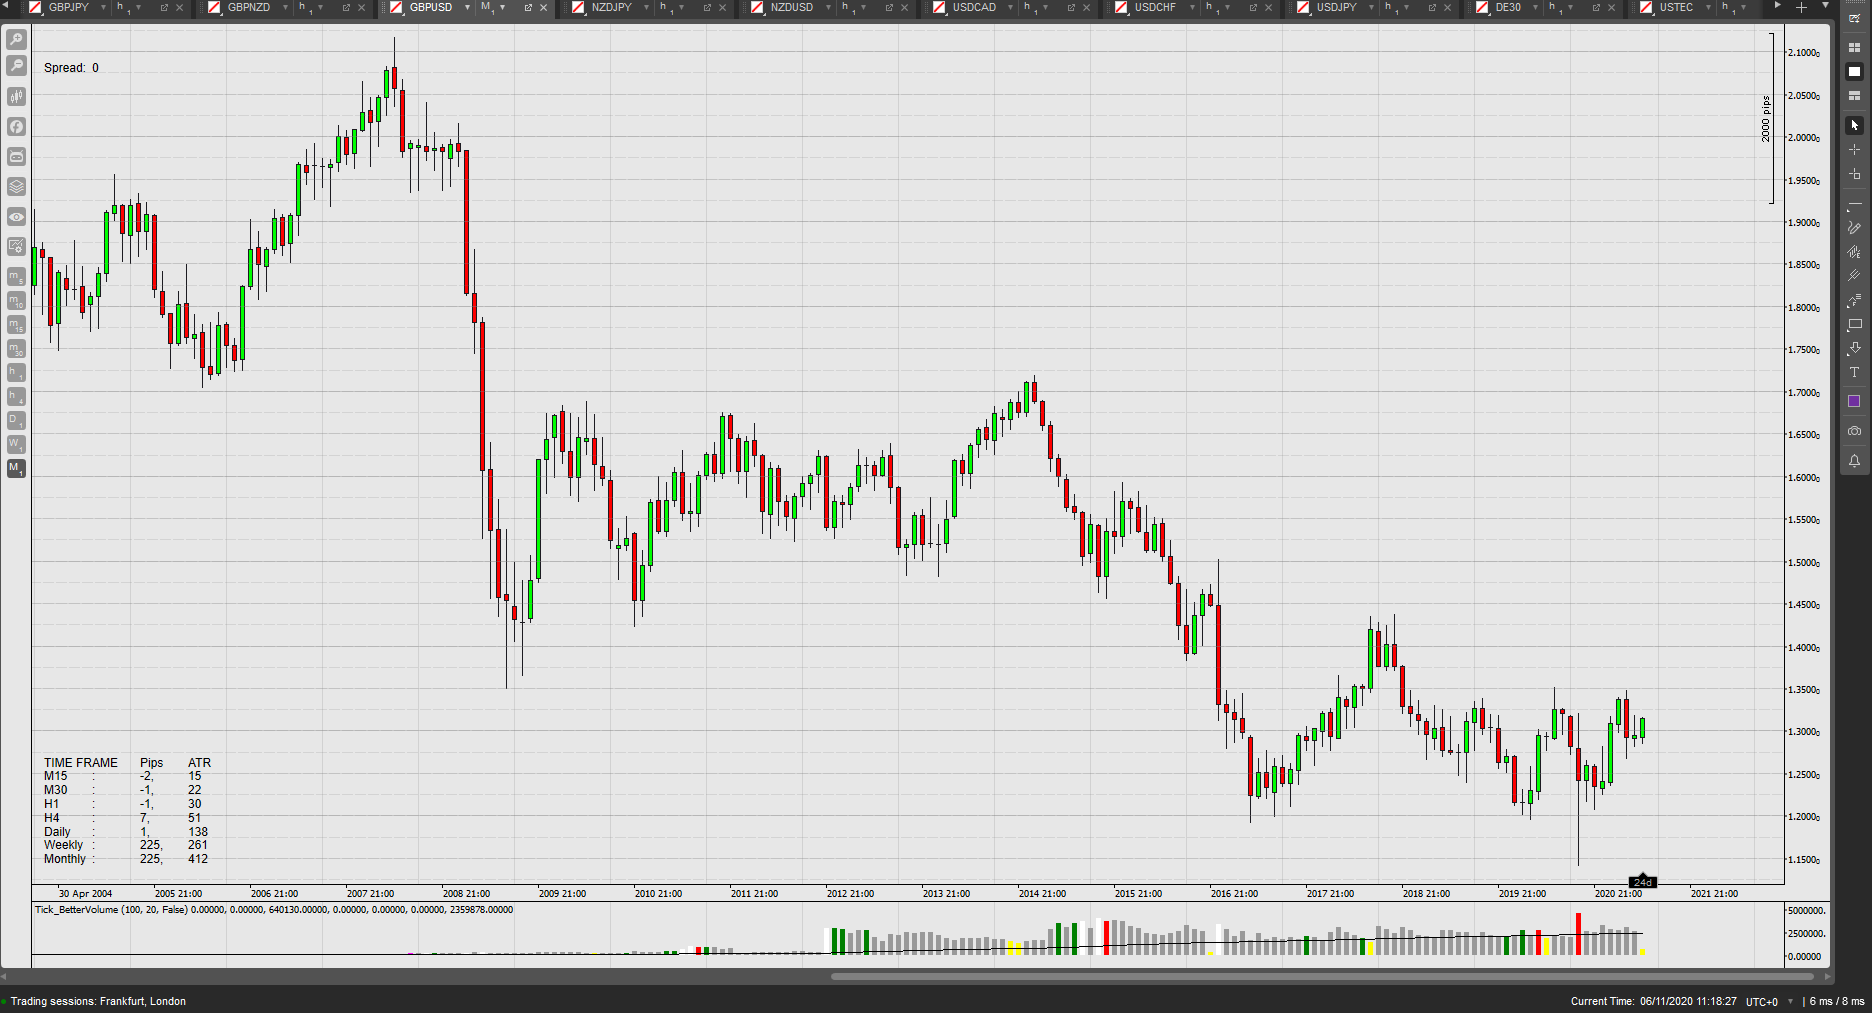Switch to multi-chart grid layout icon
The width and height of the screenshot is (1872, 1013).
[1854, 48]
